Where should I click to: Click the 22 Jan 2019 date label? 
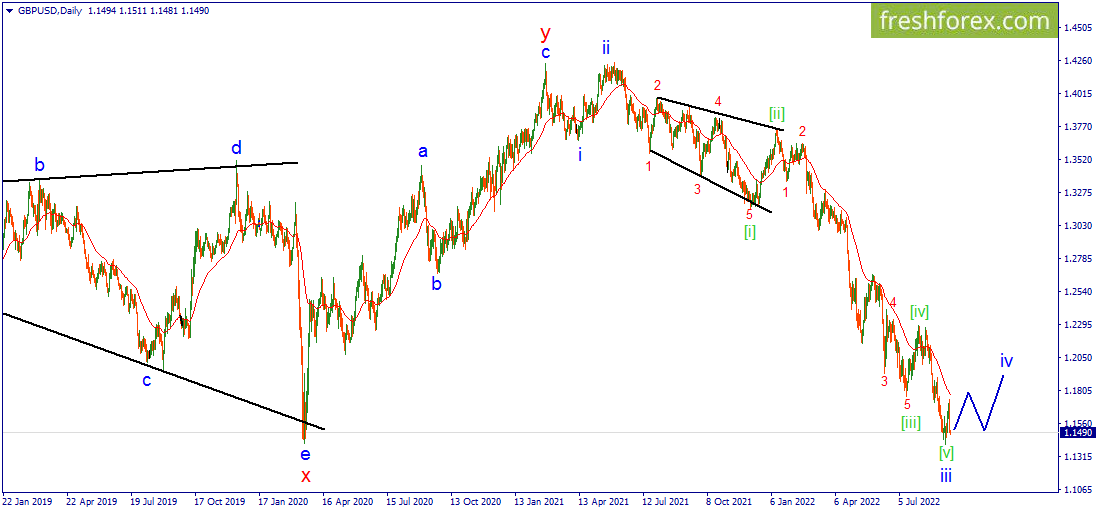pyautogui.click(x=25, y=502)
